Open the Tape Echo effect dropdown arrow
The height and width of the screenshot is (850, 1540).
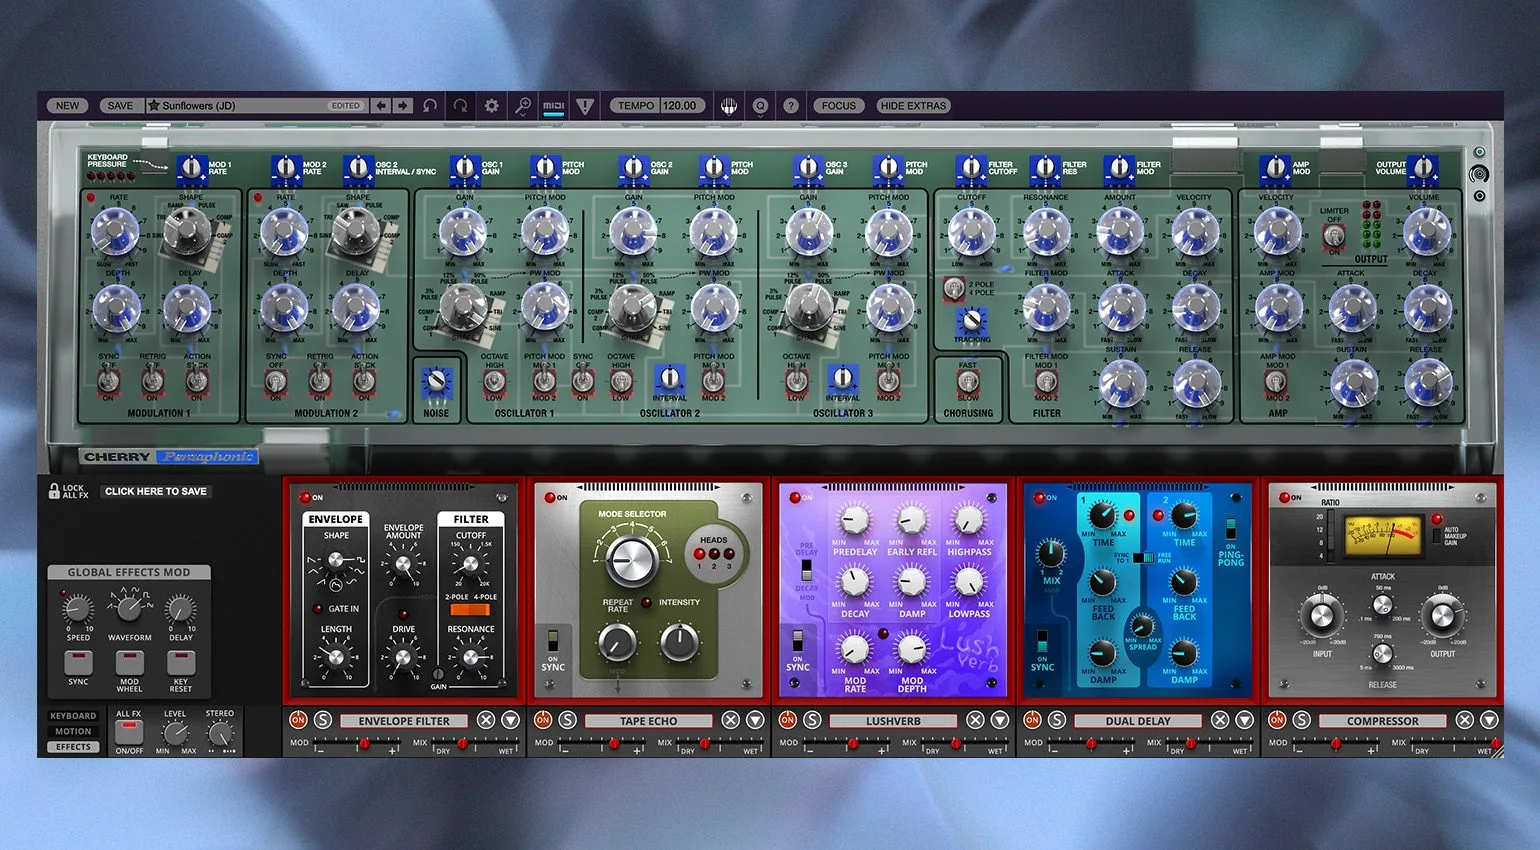click(756, 720)
